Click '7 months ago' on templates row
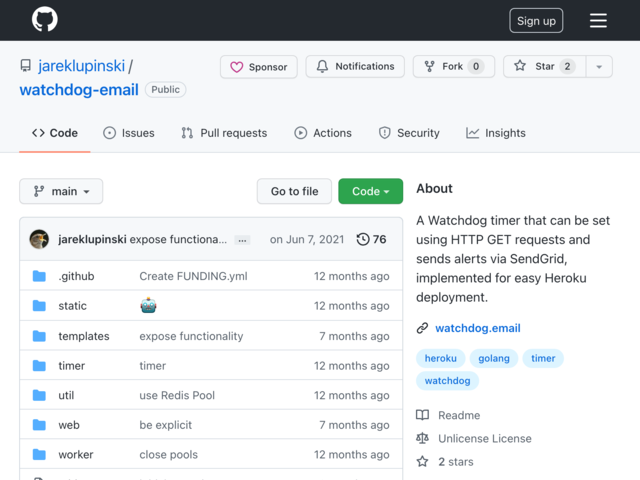The image size is (640, 480). point(354,336)
